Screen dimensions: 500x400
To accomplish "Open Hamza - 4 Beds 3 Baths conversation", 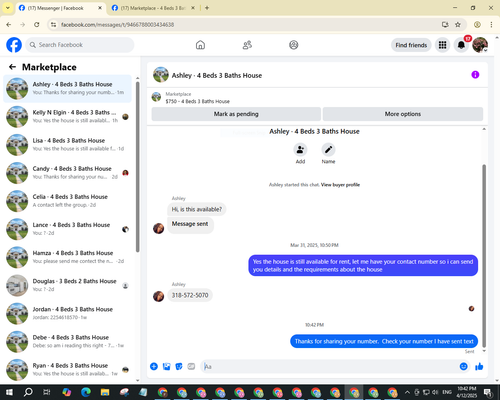I will [67, 257].
